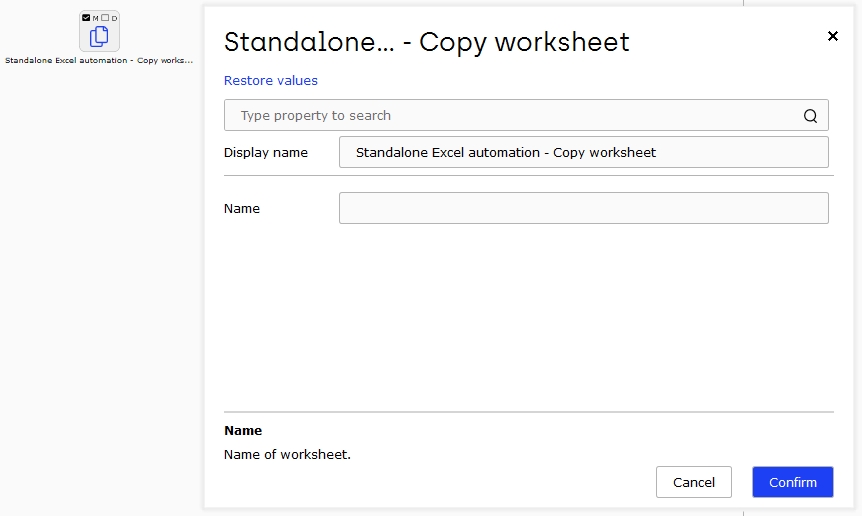862x516 pixels.
Task: Confirm the worksheet properties
Action: tap(793, 482)
